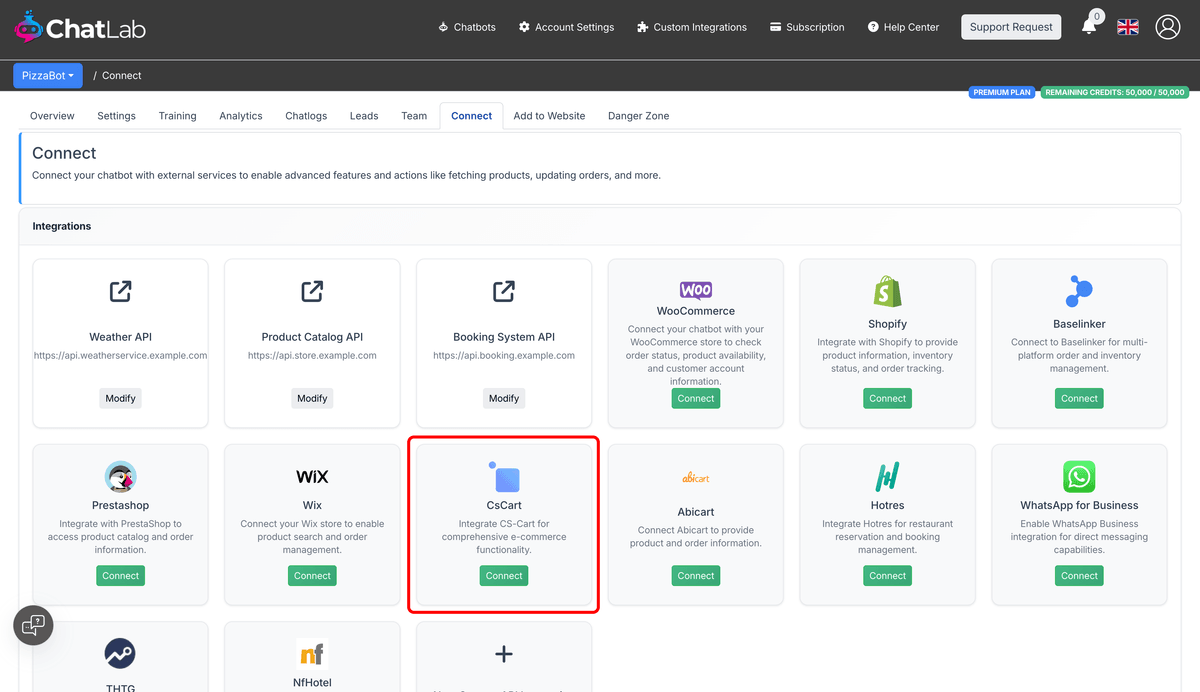This screenshot has width=1200, height=692.
Task: Open the PizzaBot chatbot selector dropdown
Action: point(47,75)
